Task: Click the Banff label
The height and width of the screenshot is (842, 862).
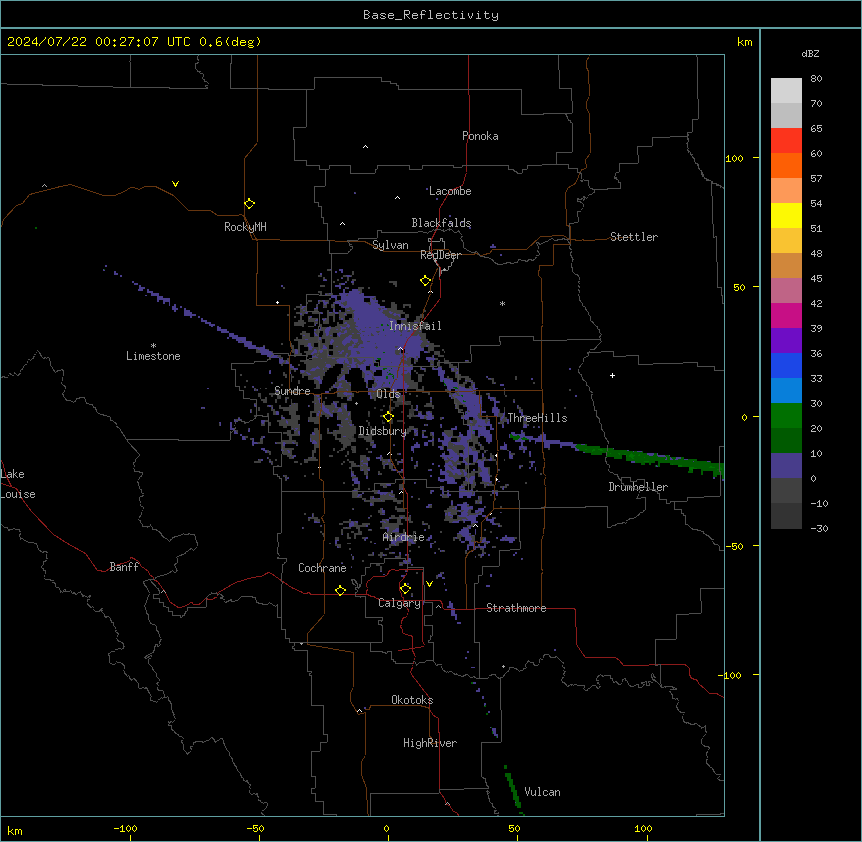Action: [x=124, y=567]
